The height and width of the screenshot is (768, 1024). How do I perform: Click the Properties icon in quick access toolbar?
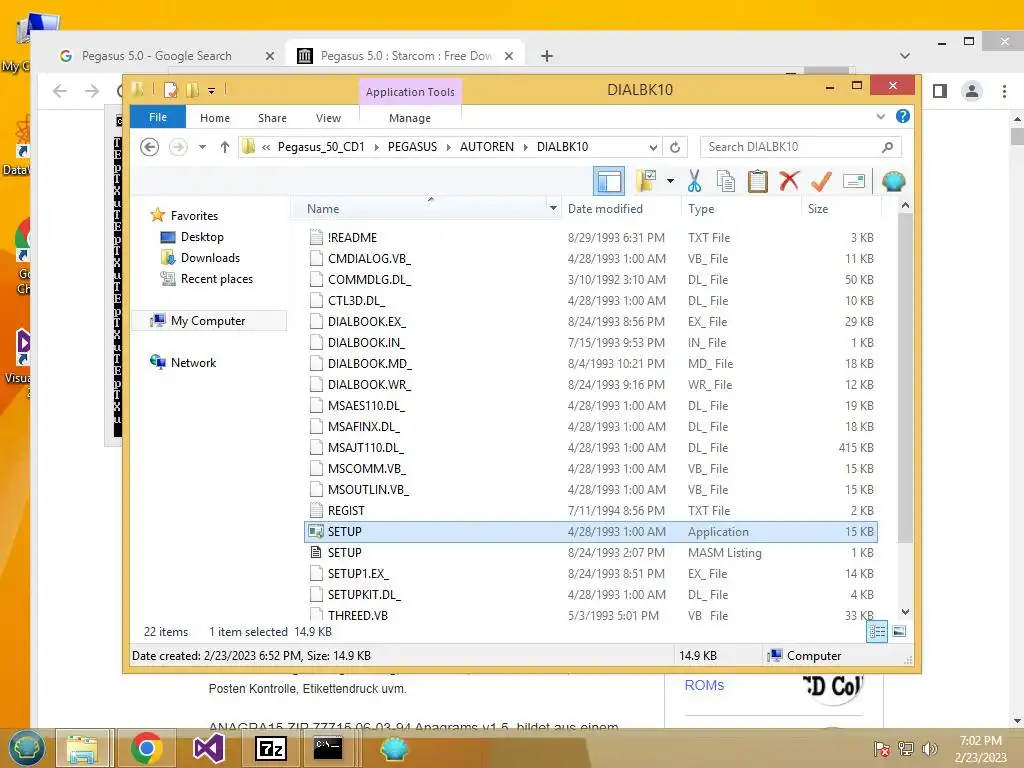click(x=171, y=90)
